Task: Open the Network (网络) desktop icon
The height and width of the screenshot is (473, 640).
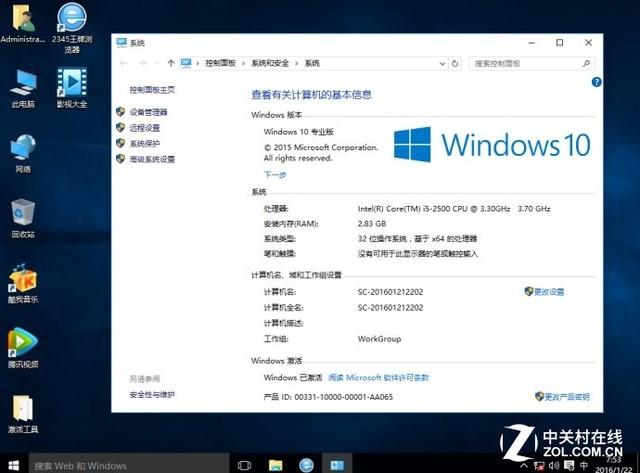Action: pyautogui.click(x=23, y=153)
